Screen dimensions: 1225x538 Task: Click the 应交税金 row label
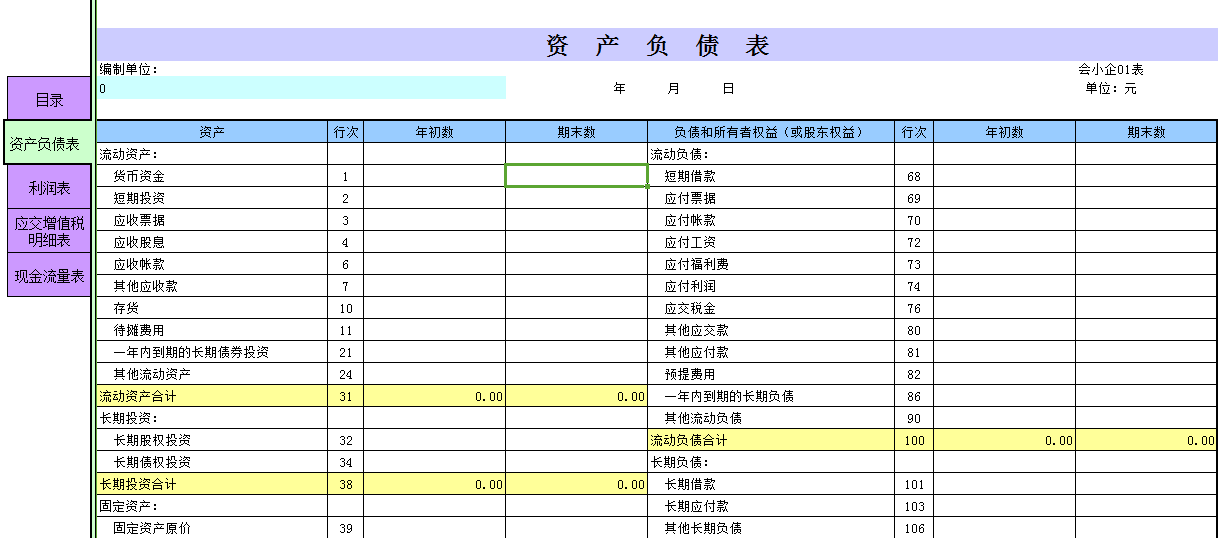690,308
